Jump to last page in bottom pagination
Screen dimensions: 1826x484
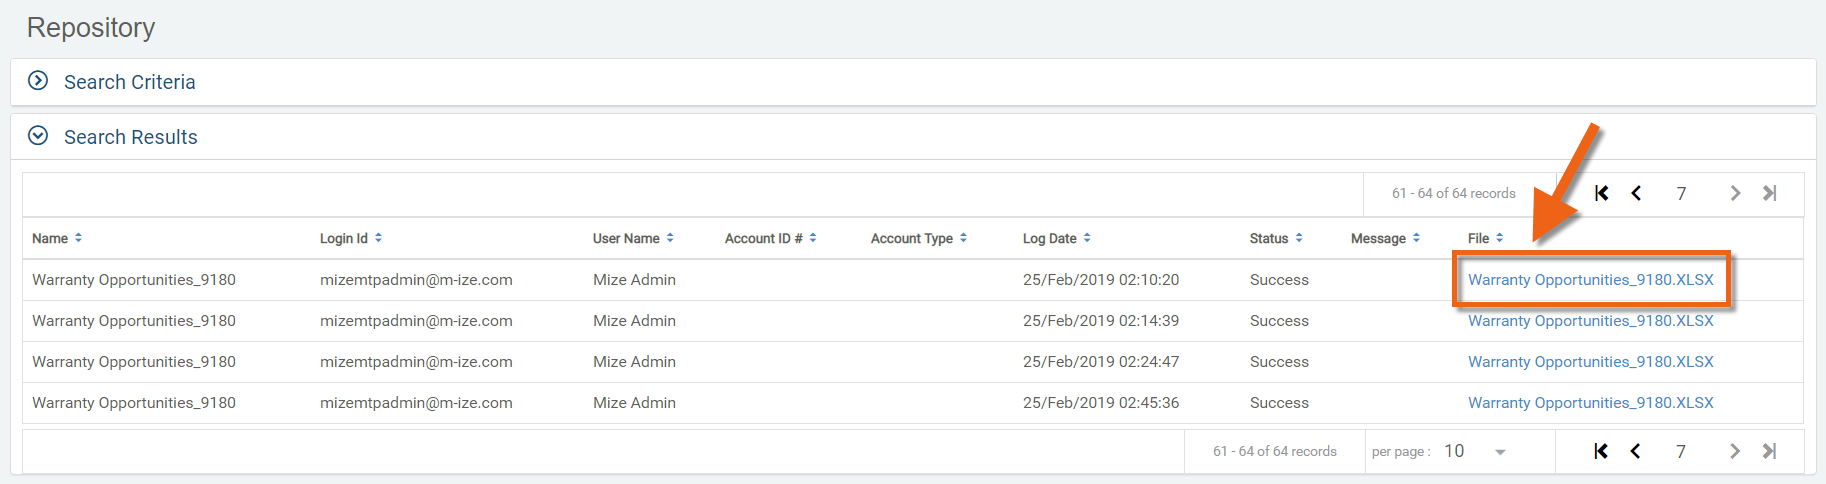(1769, 451)
